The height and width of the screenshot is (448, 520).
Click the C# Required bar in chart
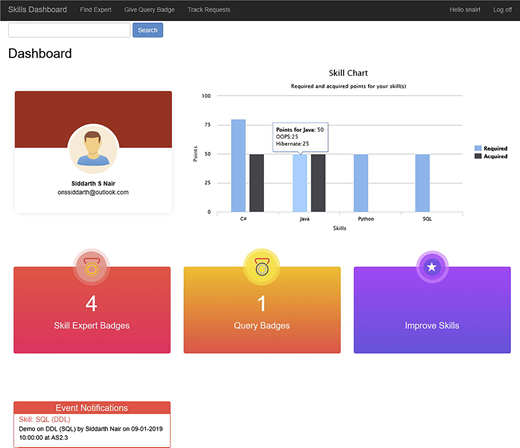(x=238, y=166)
